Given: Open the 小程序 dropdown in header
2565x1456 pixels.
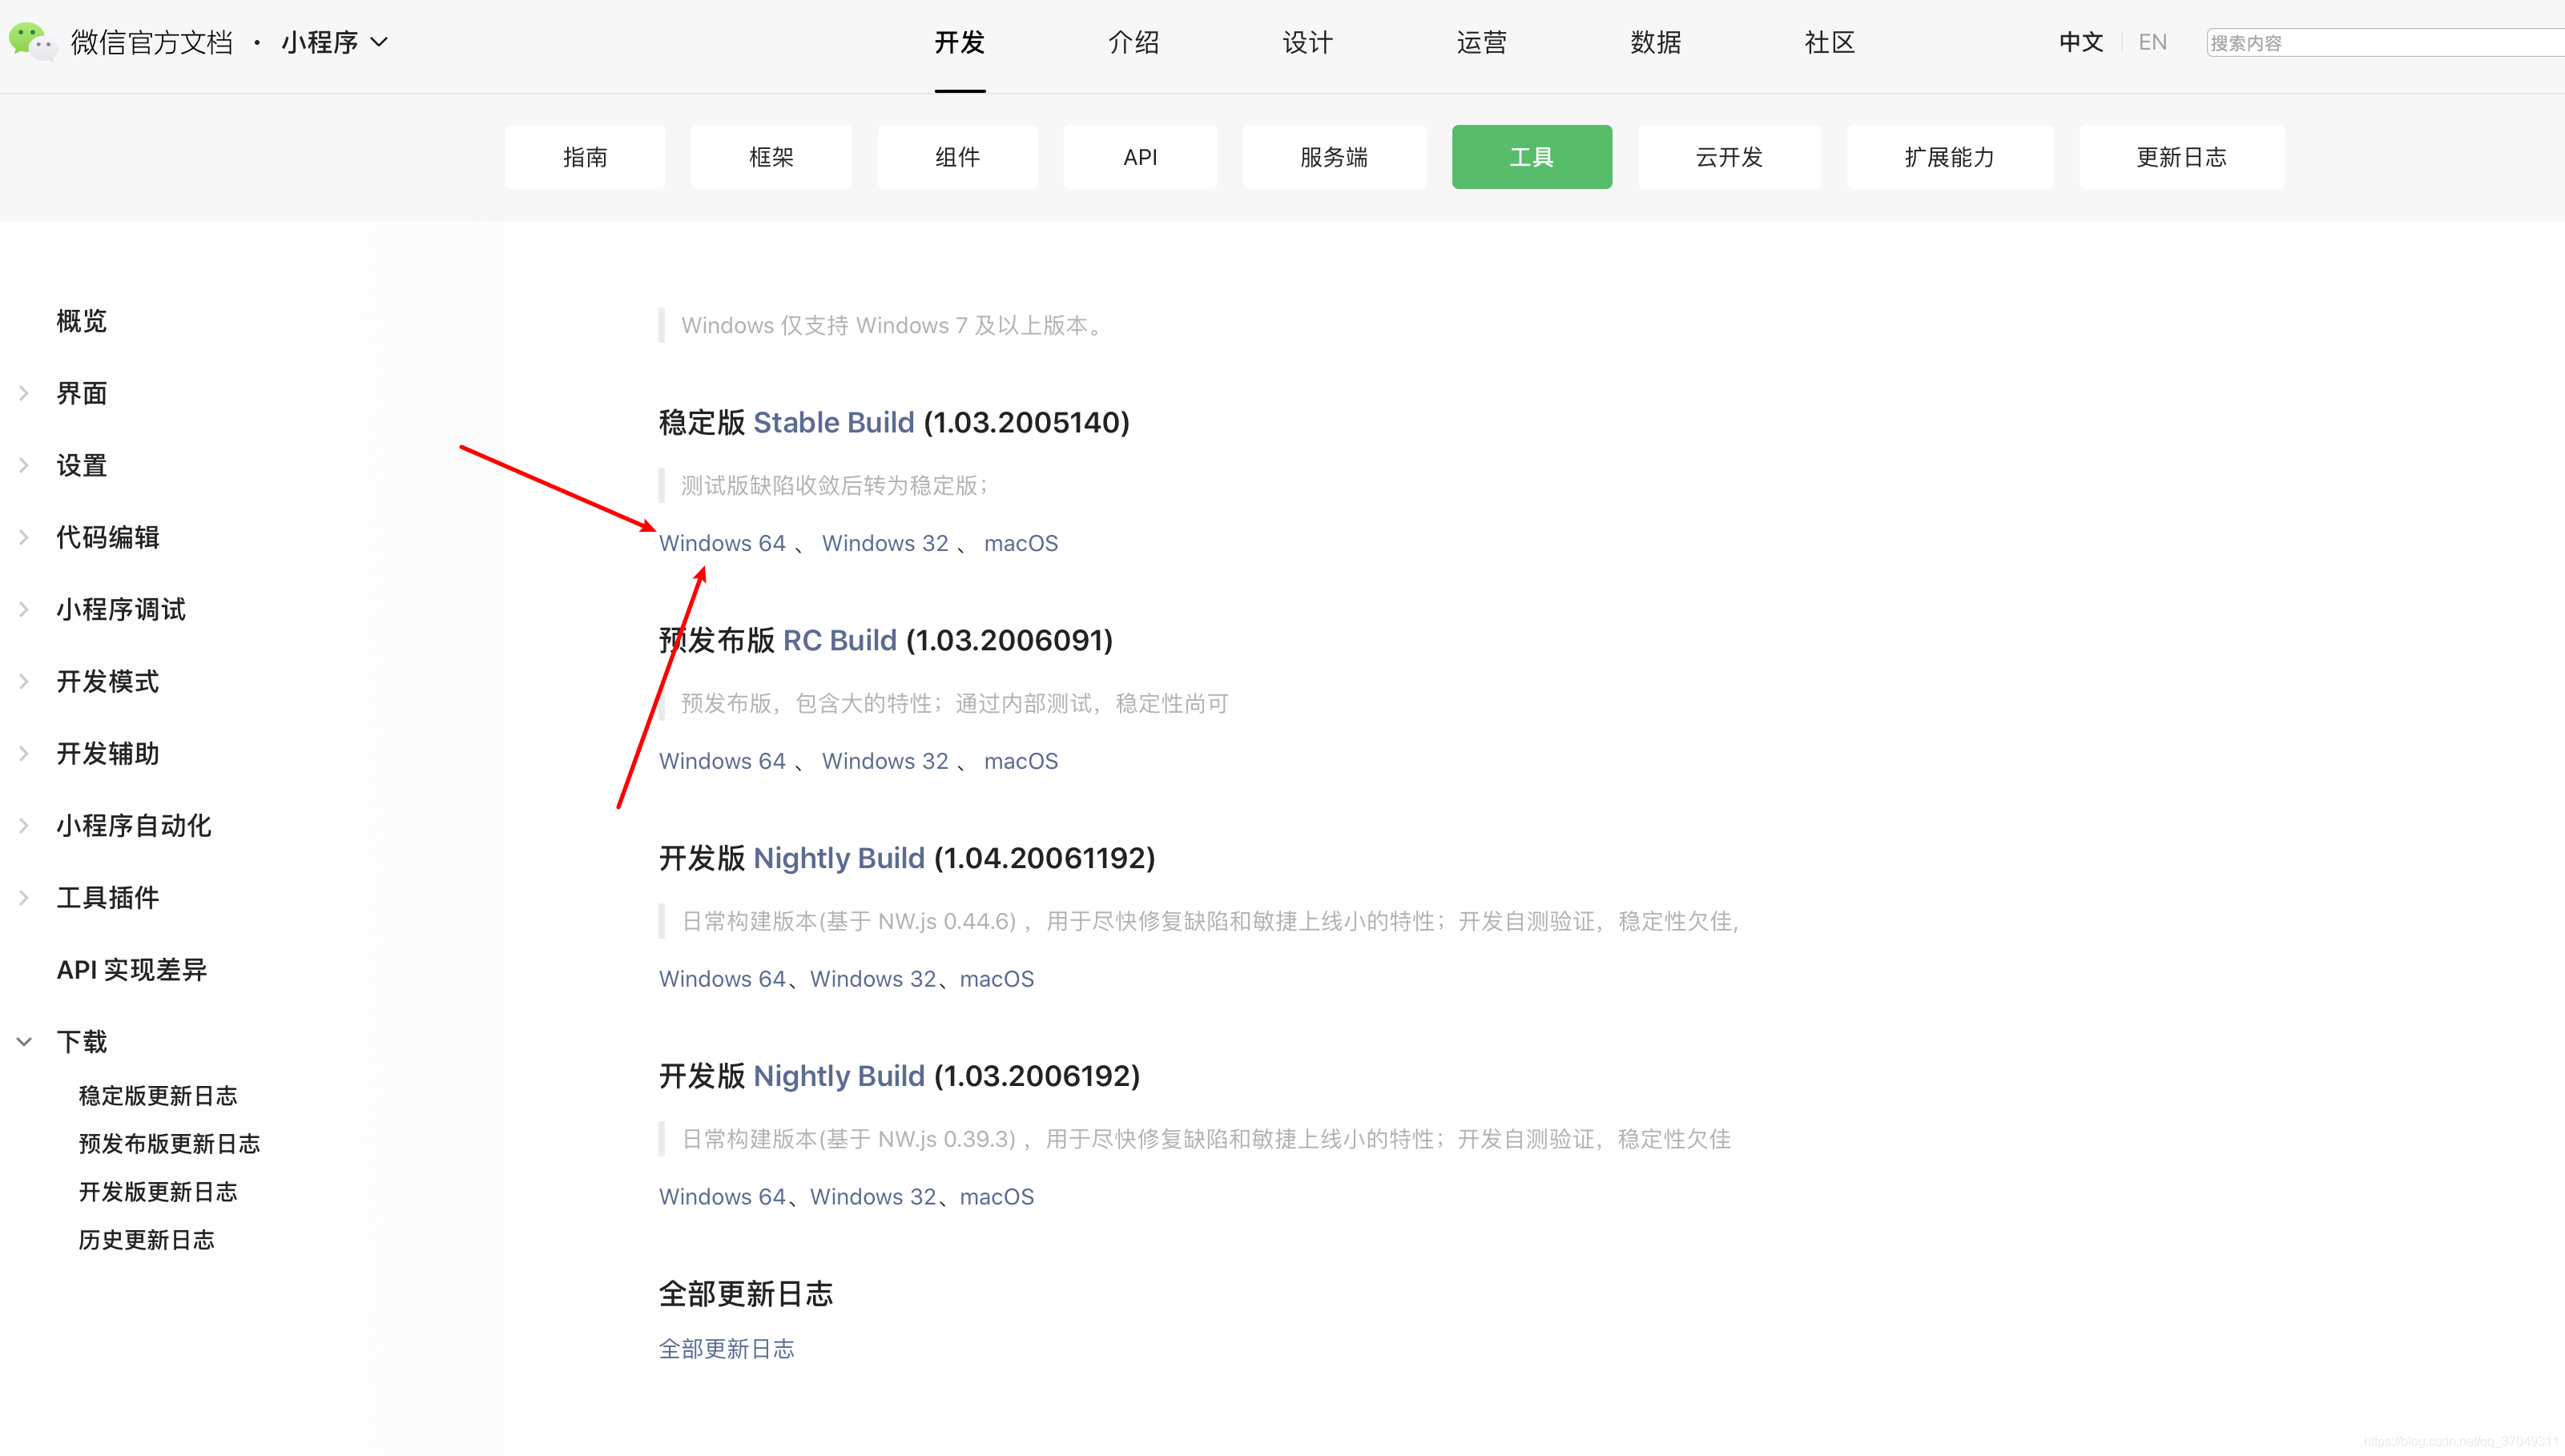Looking at the screenshot, I should click(x=334, y=42).
